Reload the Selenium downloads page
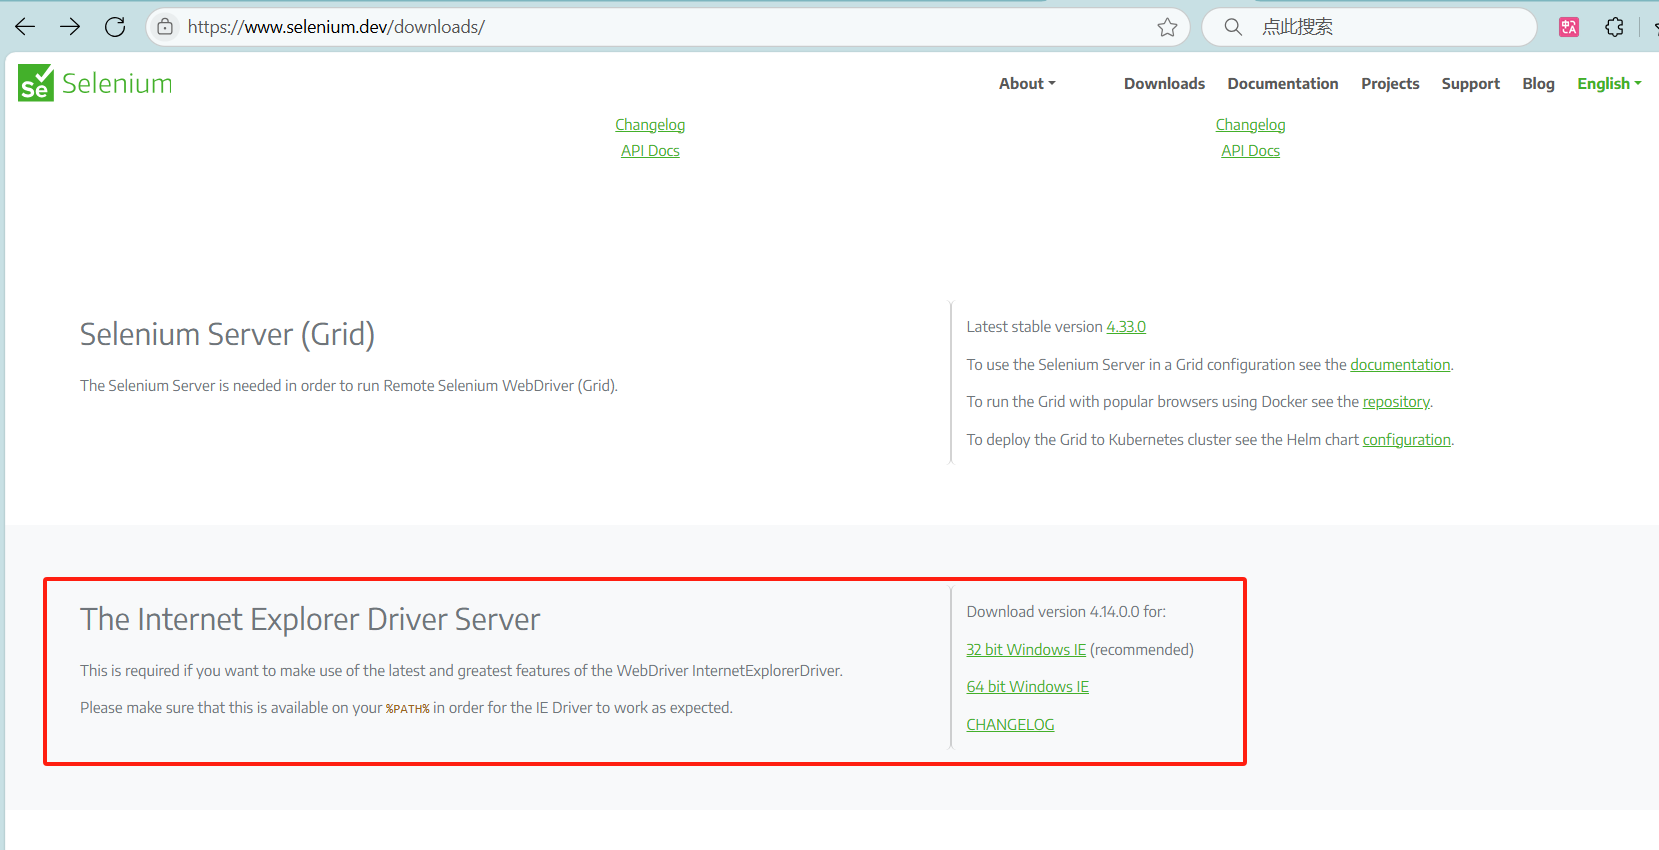Image resolution: width=1659 pixels, height=850 pixels. (115, 27)
